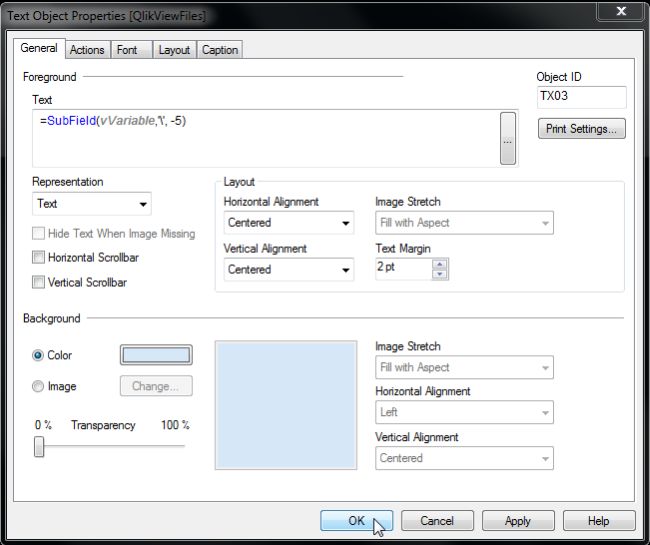The image size is (650, 545).
Task: Decrease the Text Margin spinner down arrow
Action: [440, 274]
